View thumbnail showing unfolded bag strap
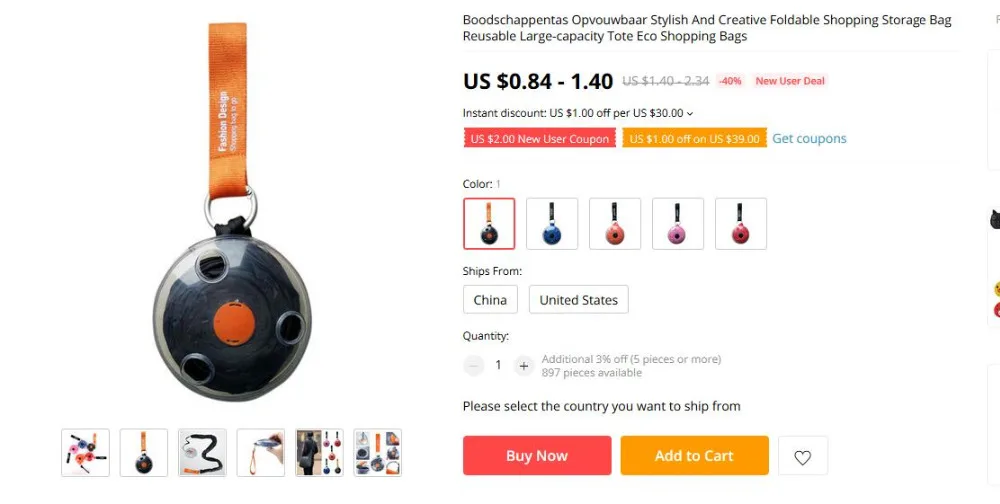Viewport: 1000px width, 504px height. (x=202, y=452)
